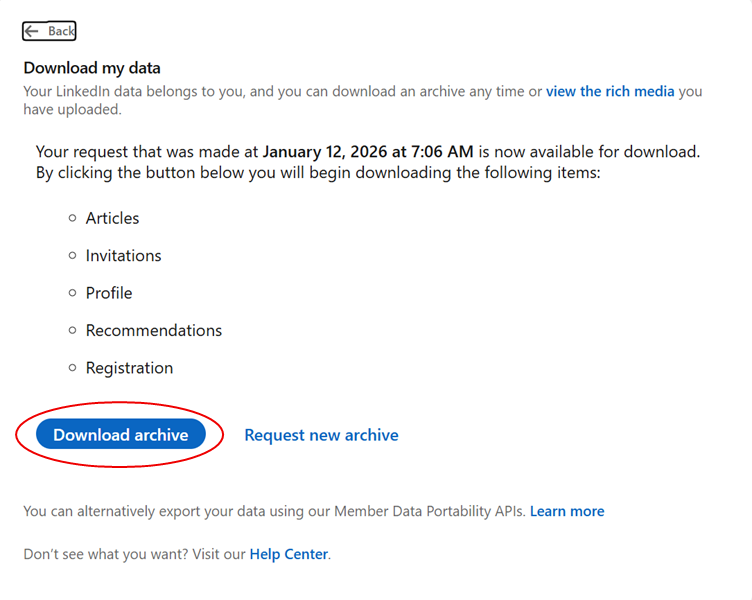
Task: Select the Profile list item text
Action: (x=109, y=293)
